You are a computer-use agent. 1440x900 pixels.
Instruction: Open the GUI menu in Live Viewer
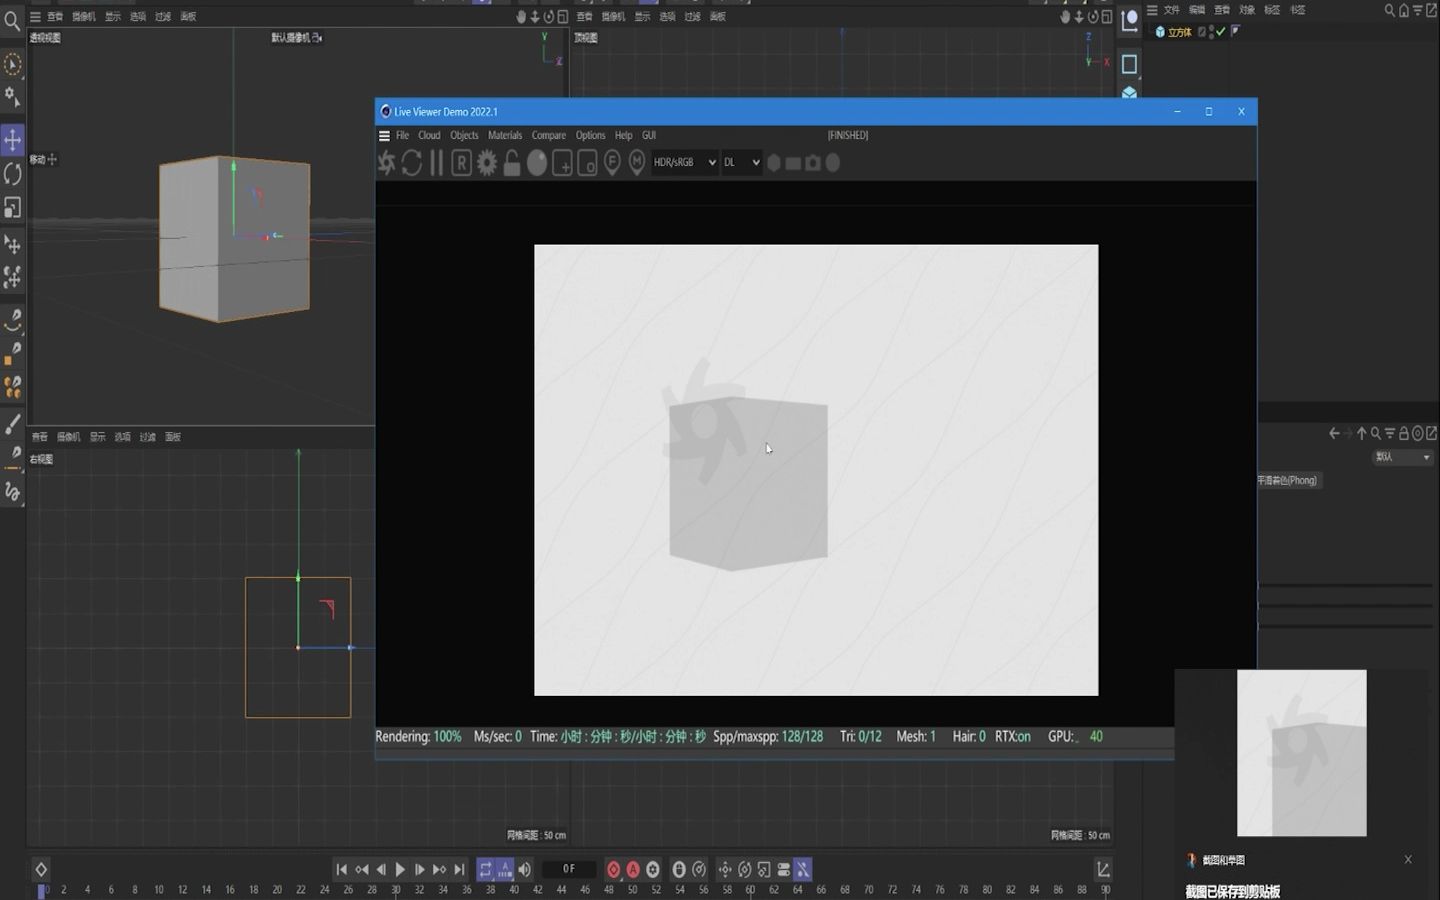pyautogui.click(x=649, y=136)
